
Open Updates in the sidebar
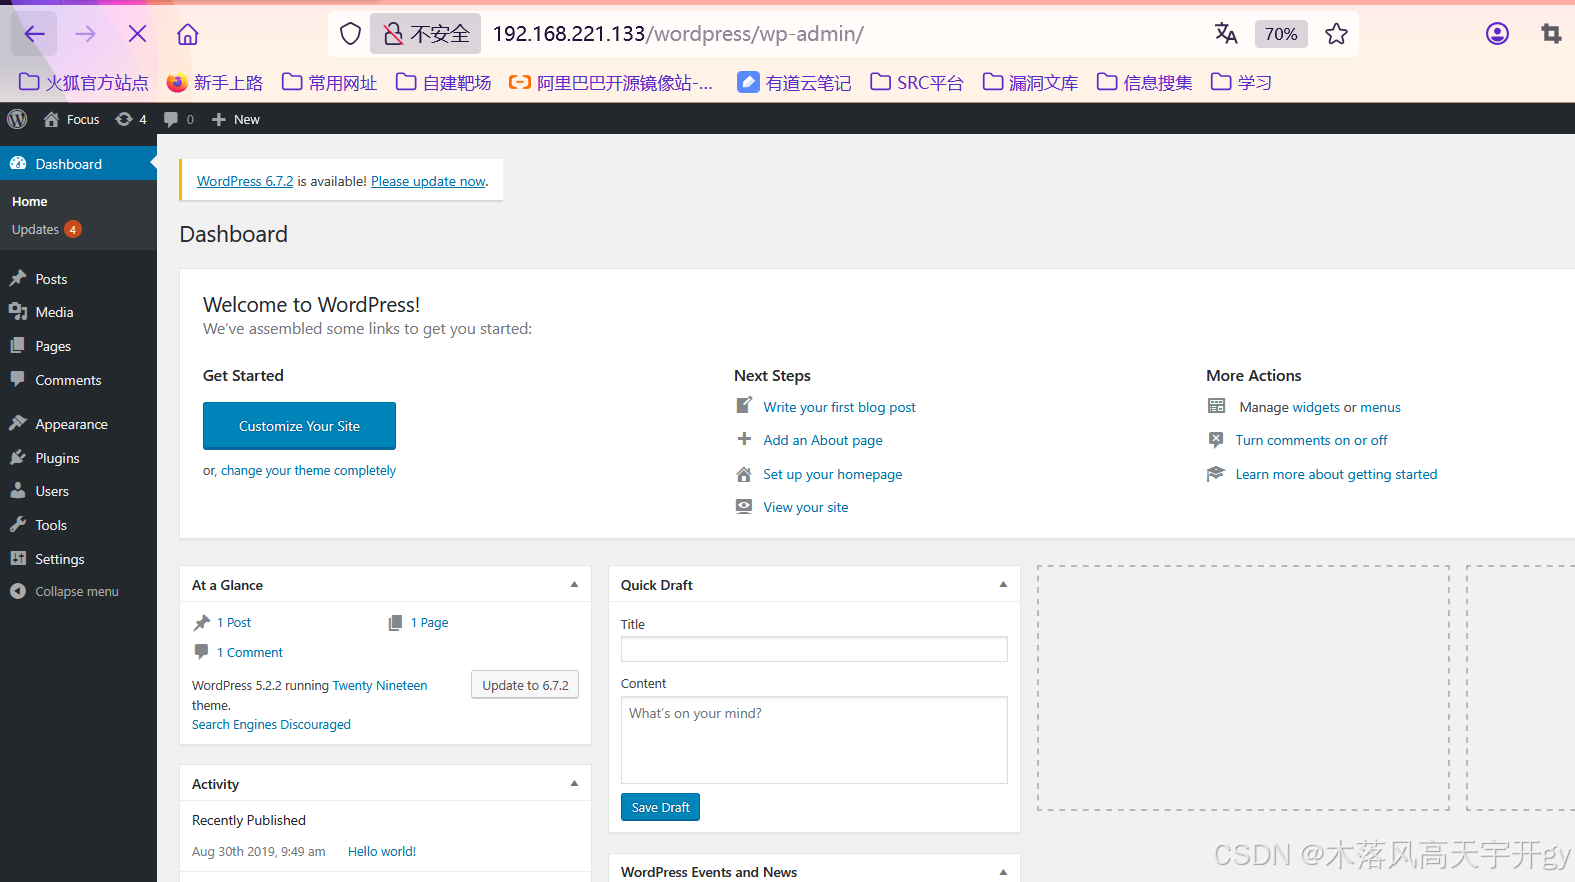click(46, 229)
